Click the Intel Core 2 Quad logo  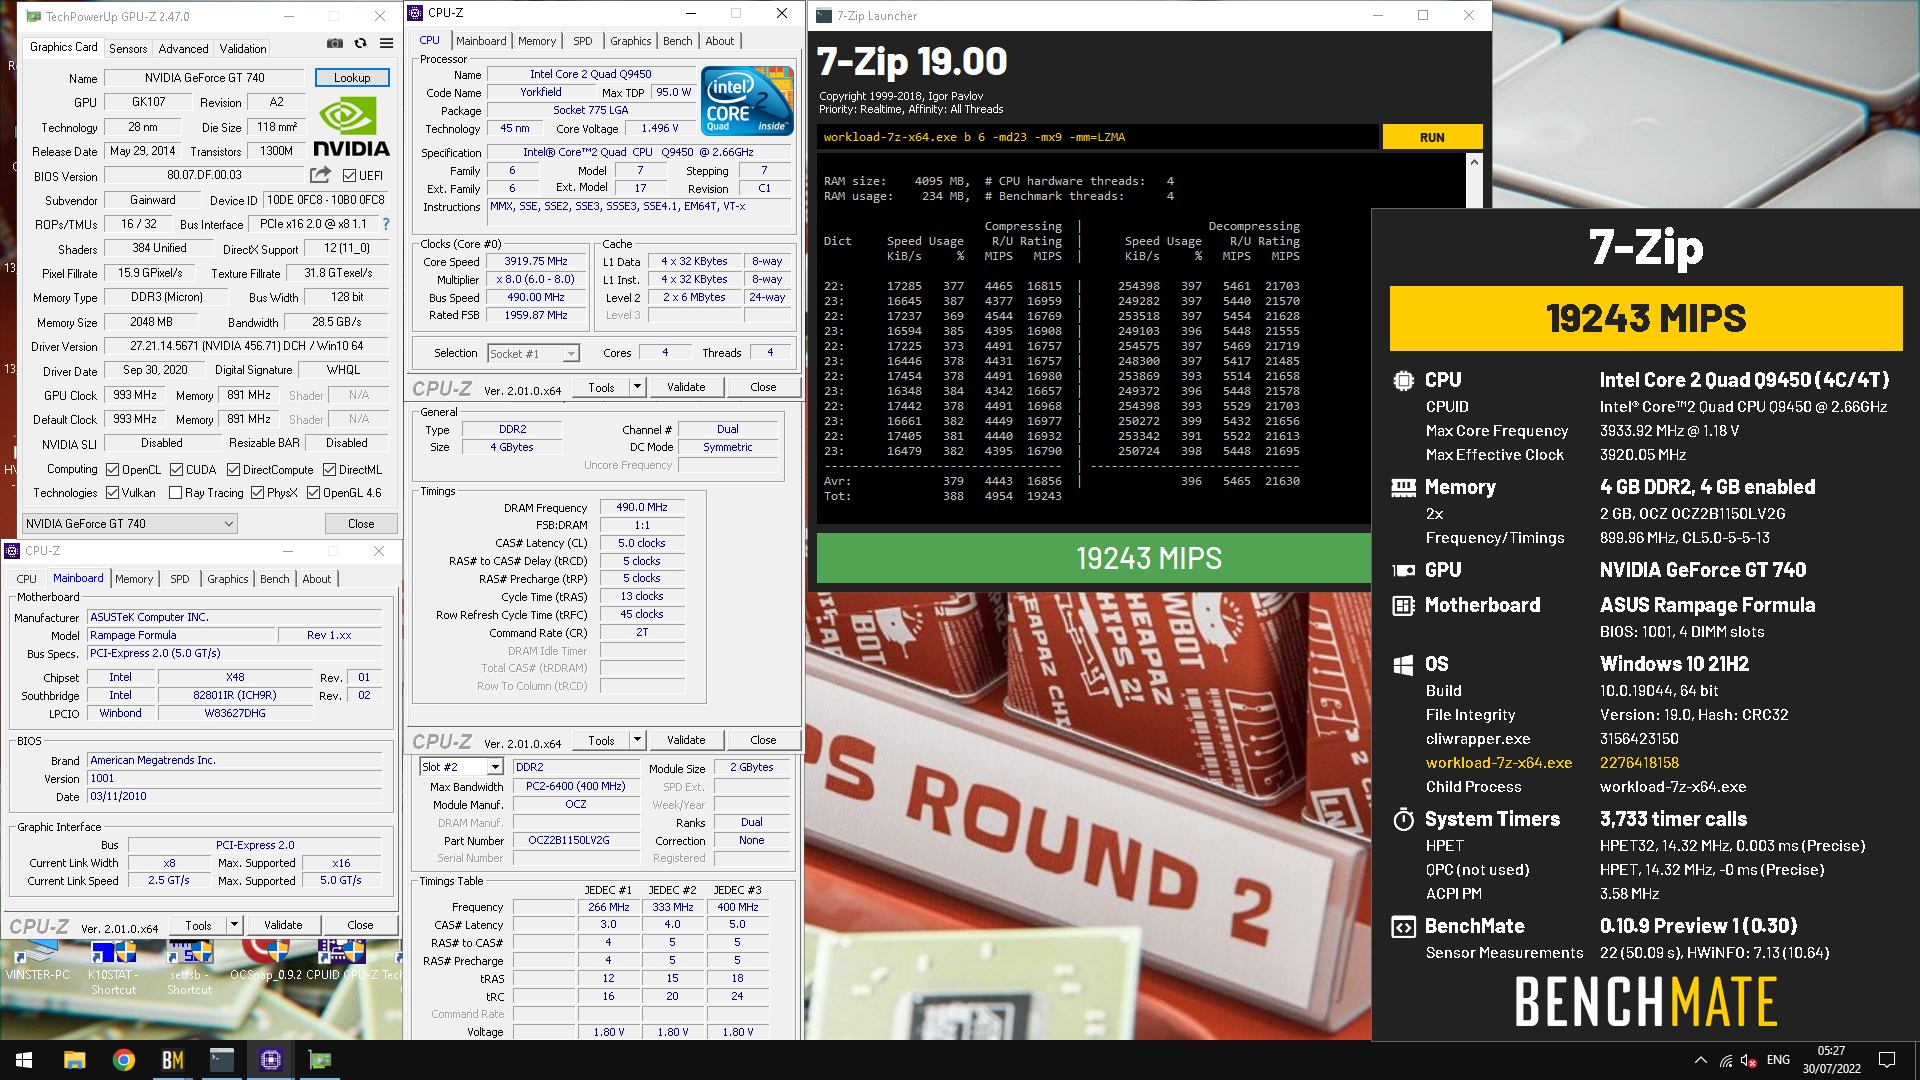tap(747, 100)
